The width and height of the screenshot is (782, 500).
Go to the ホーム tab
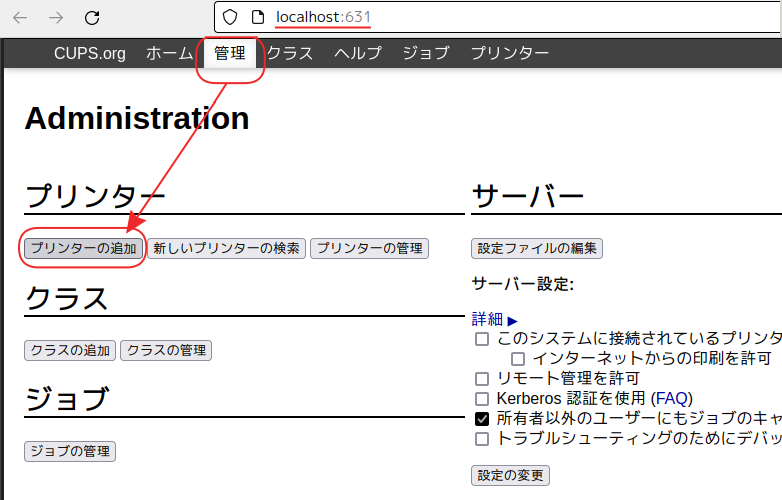[170, 53]
